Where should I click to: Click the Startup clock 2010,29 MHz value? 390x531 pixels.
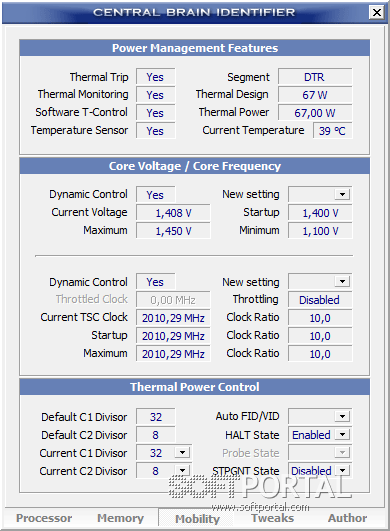click(173, 336)
